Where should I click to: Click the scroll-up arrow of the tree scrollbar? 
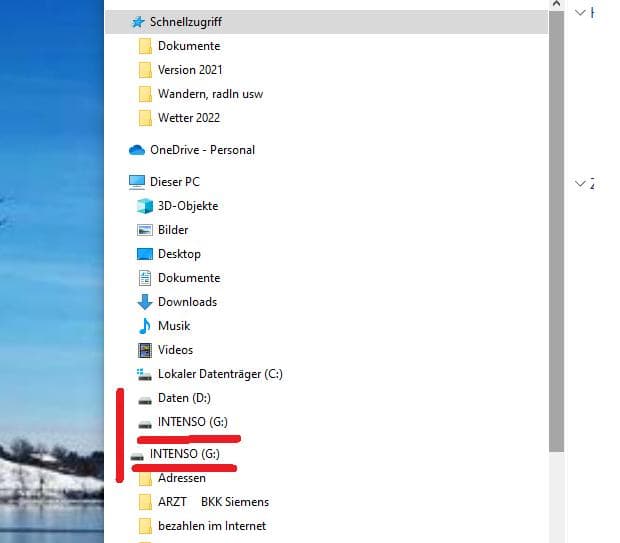tap(556, 4)
